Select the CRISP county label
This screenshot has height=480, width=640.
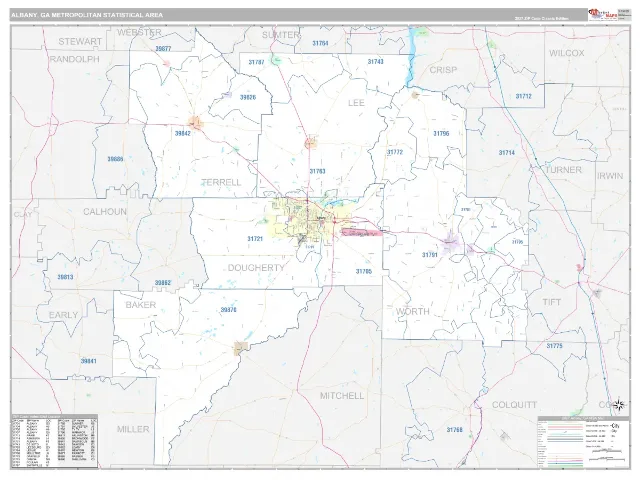443,70
